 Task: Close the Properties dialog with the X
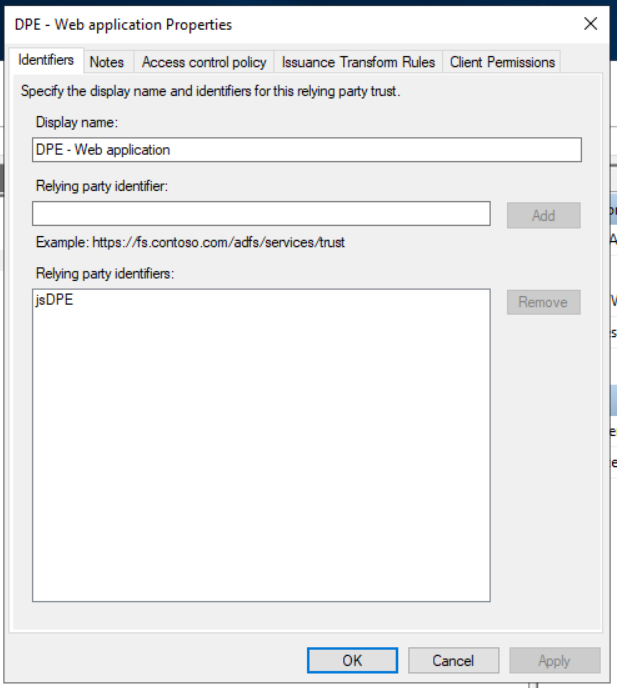pyautogui.click(x=589, y=23)
